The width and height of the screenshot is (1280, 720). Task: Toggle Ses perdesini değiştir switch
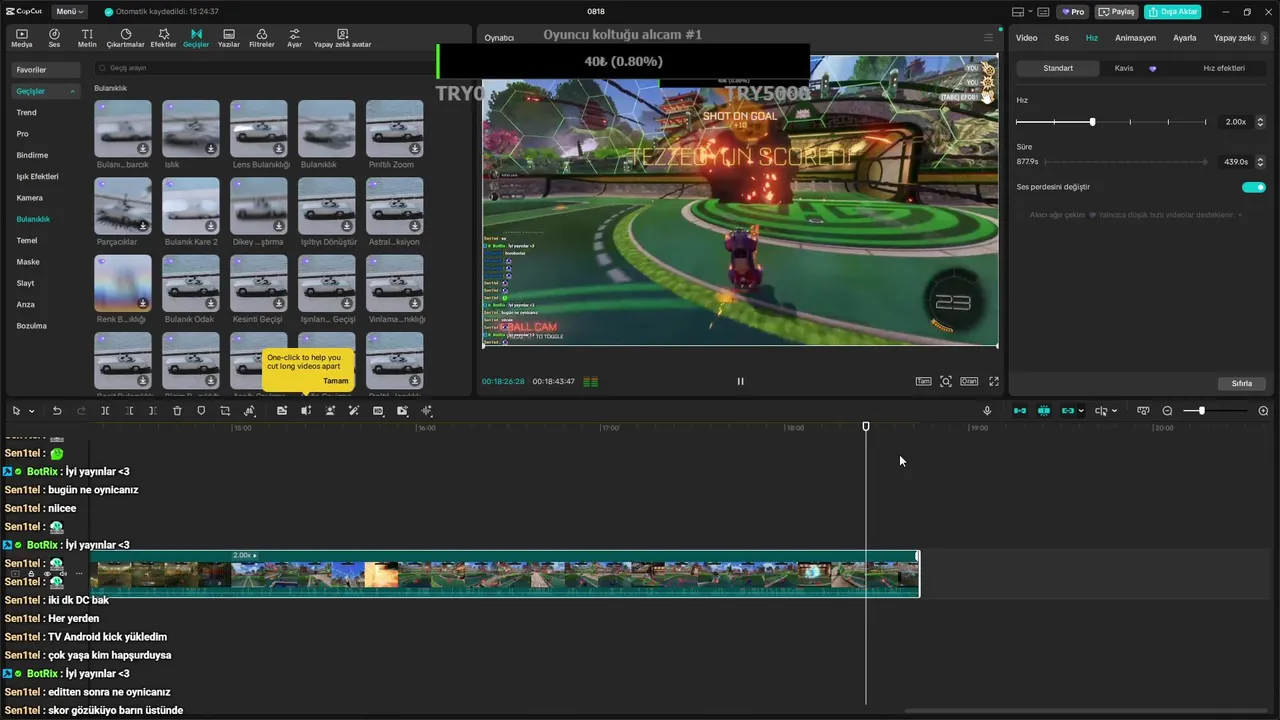tap(1253, 187)
